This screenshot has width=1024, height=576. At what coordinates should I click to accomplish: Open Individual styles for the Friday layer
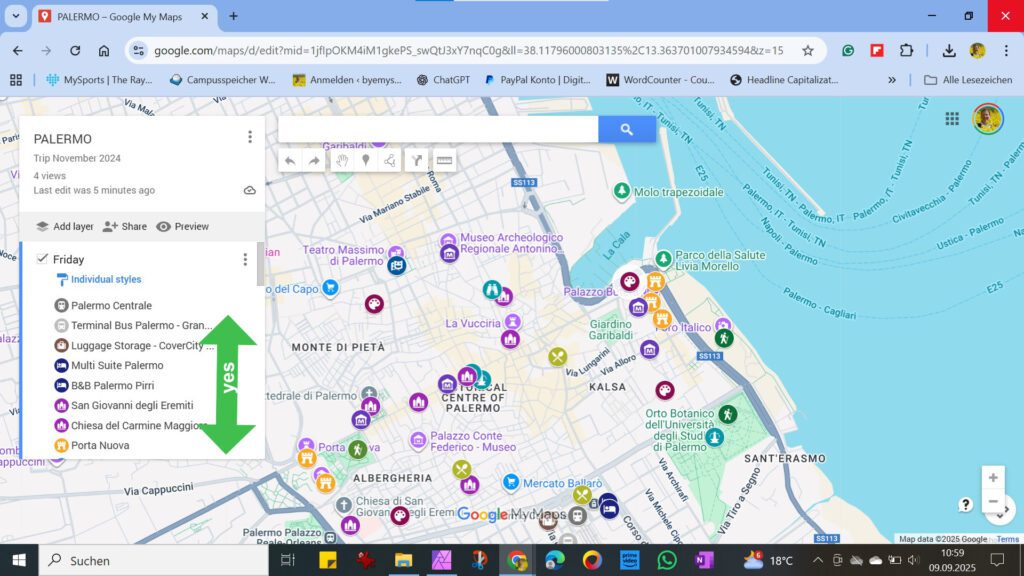pyautogui.click(x=104, y=279)
